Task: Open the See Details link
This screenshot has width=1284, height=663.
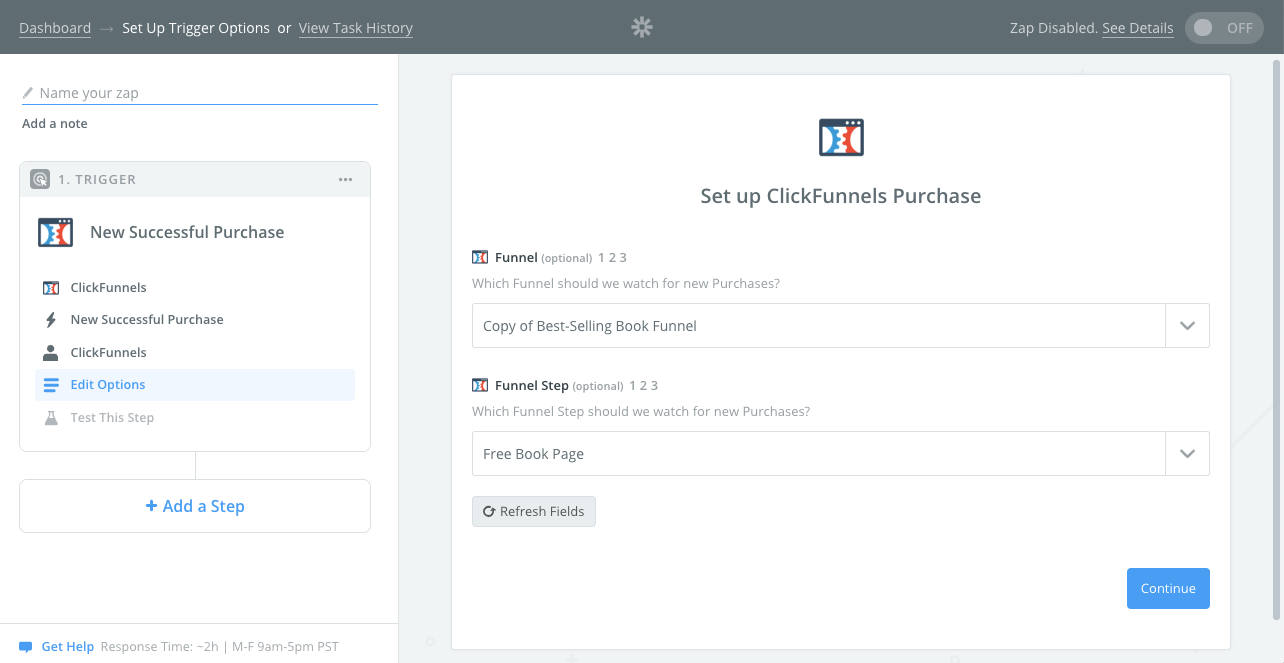Action: [x=1138, y=28]
